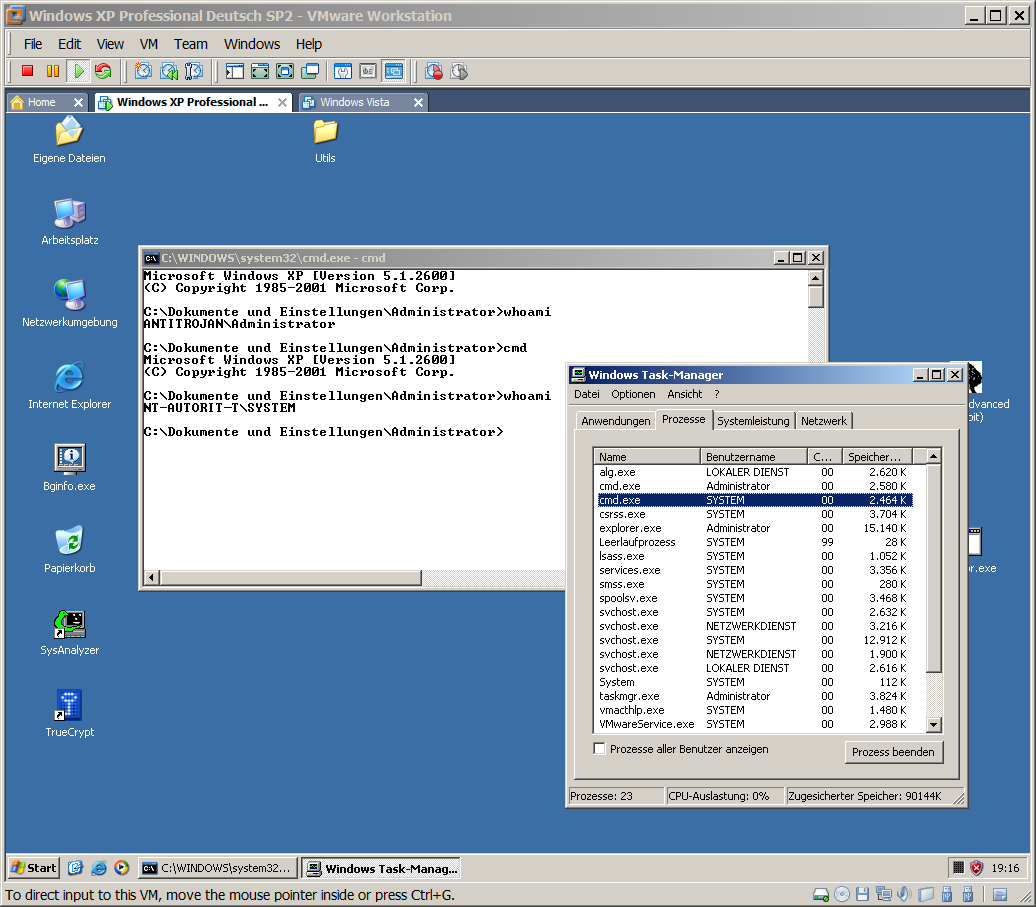This screenshot has height=907, width=1036.
Task: Click the Windows Start button
Action: click(31, 867)
